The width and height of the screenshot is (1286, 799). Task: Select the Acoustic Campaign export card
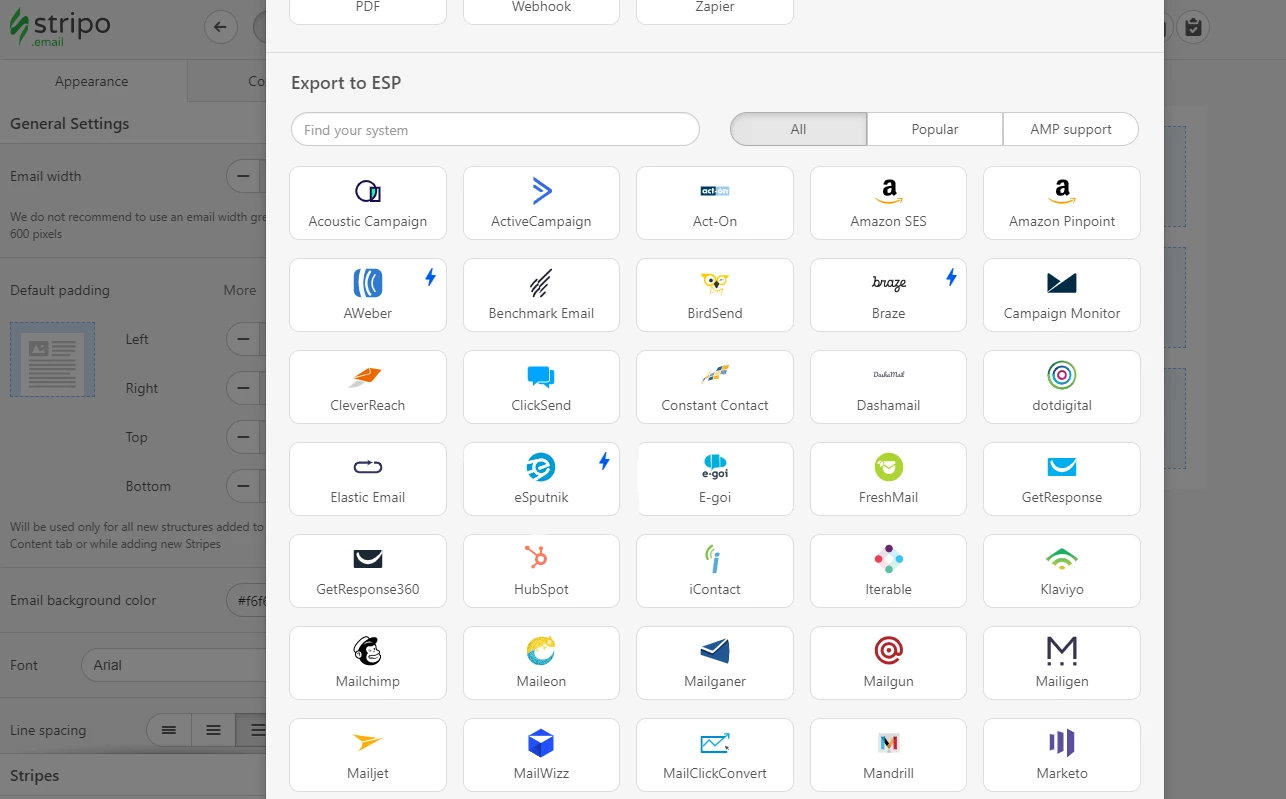[x=367, y=203]
